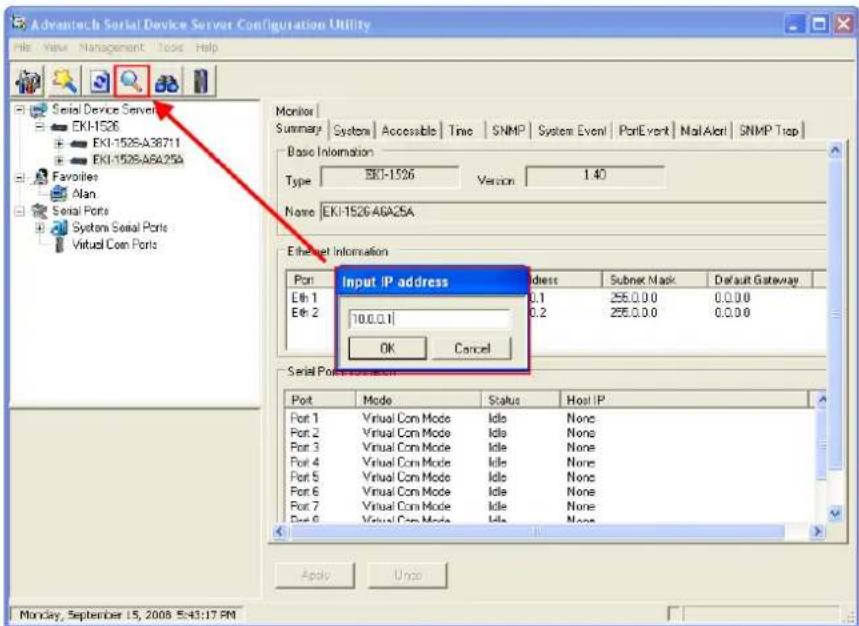The height and width of the screenshot is (626, 859).
Task: Select EKI-1526-A38711 in the device tree
Action: tap(136, 143)
